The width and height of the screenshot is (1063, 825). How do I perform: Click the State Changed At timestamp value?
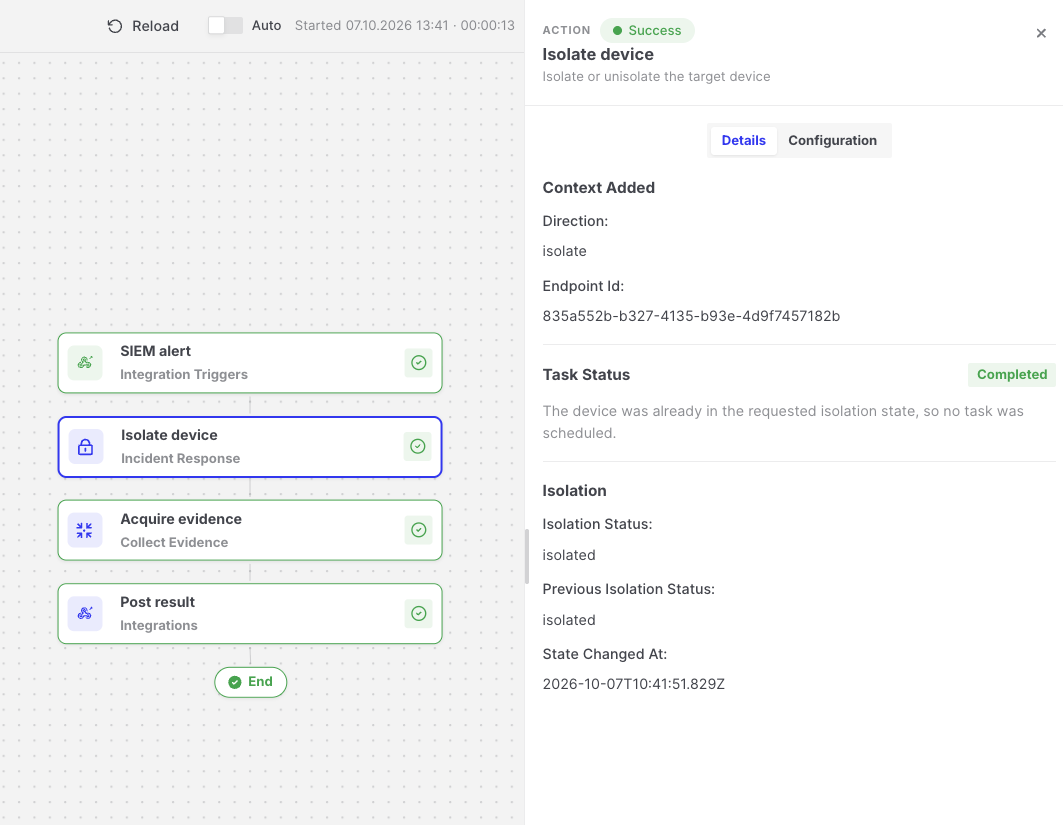pyautogui.click(x=633, y=684)
